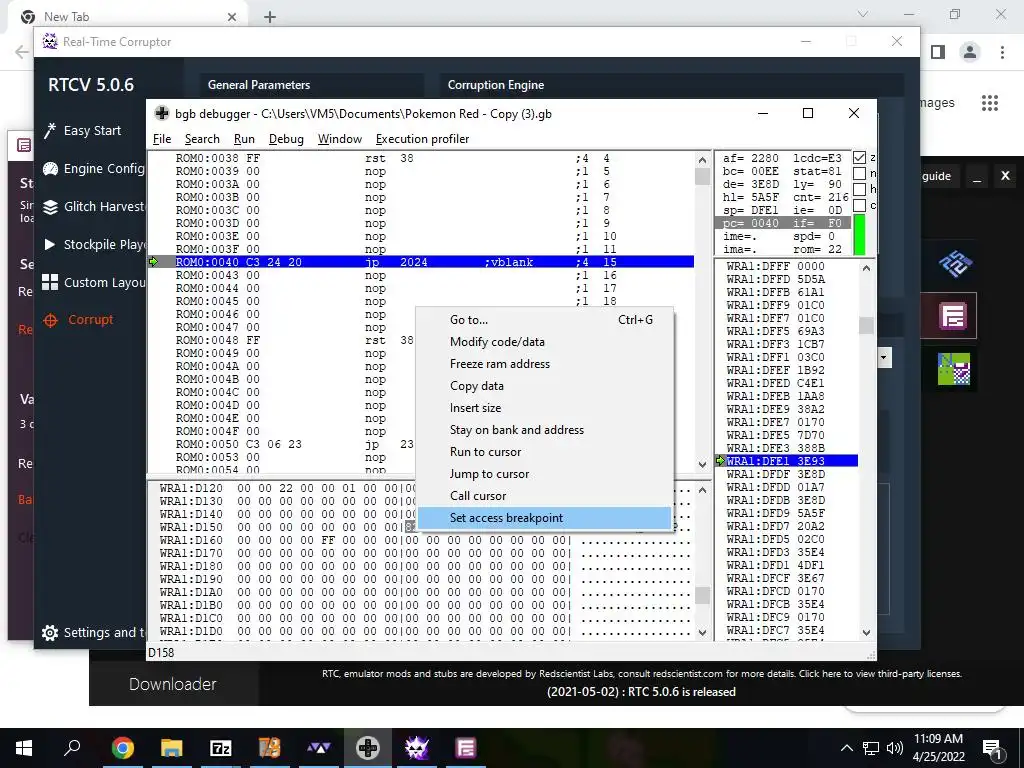1024x768 pixels.
Task: Switch to Real-Time Corruptor taskbar icon
Action: point(417,748)
